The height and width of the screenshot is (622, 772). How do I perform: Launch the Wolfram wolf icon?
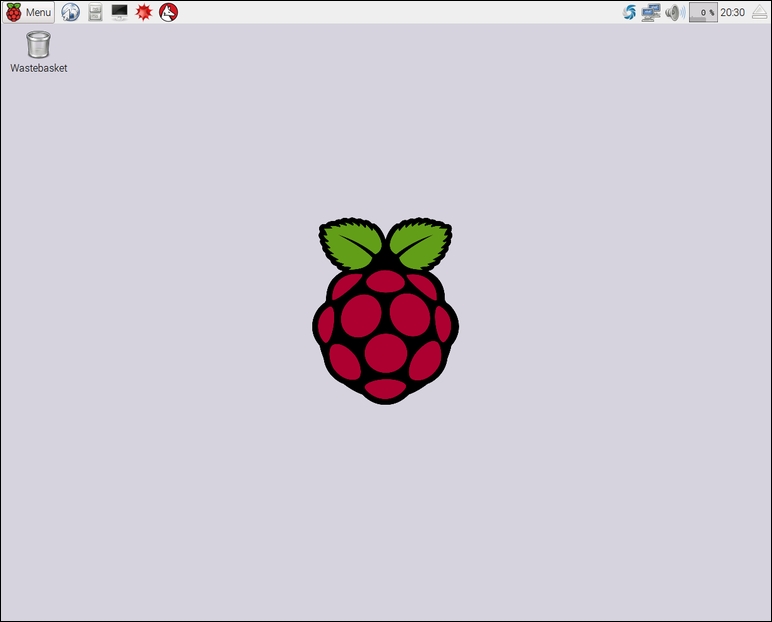point(168,12)
